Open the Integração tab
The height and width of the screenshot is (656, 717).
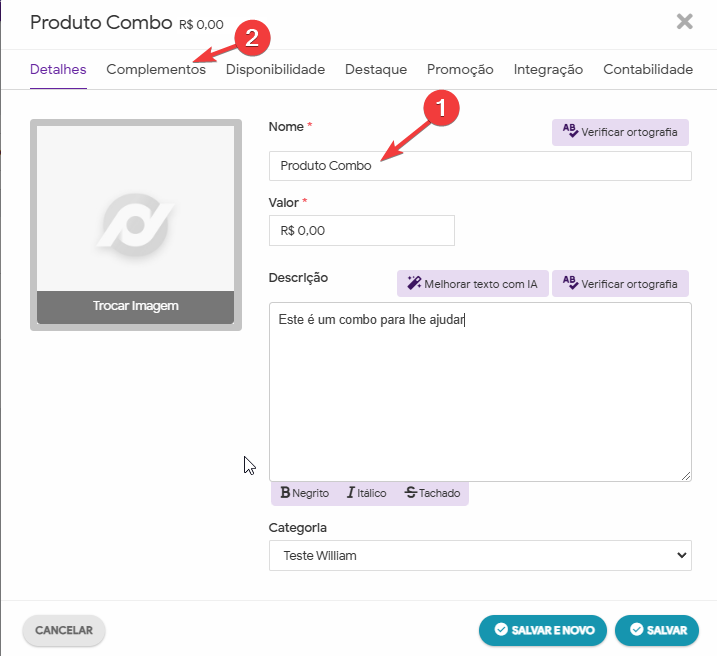(x=548, y=70)
